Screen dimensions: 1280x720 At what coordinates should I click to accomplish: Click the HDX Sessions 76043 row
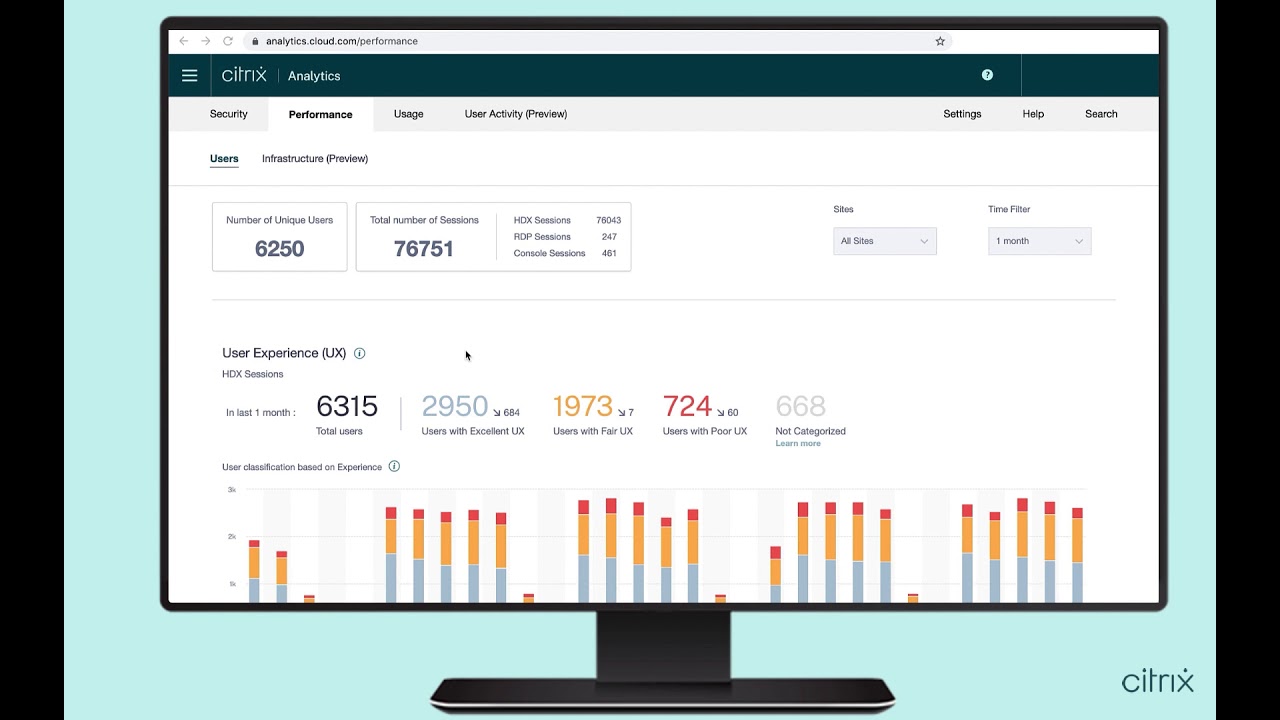click(567, 220)
